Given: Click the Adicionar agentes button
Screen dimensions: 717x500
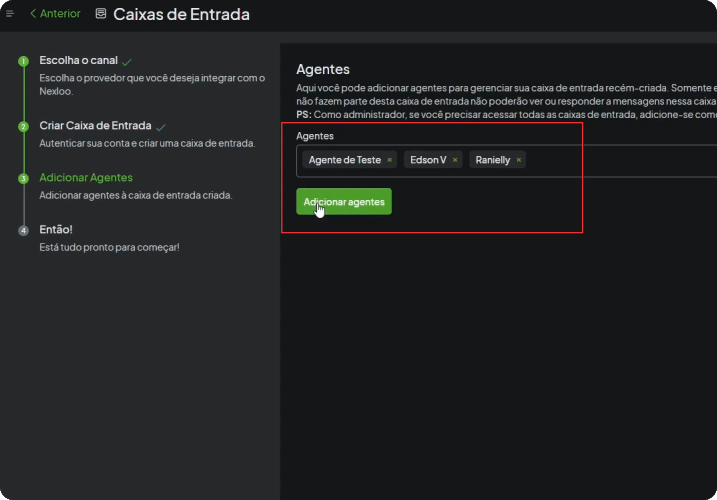Looking at the screenshot, I should tap(344, 202).
